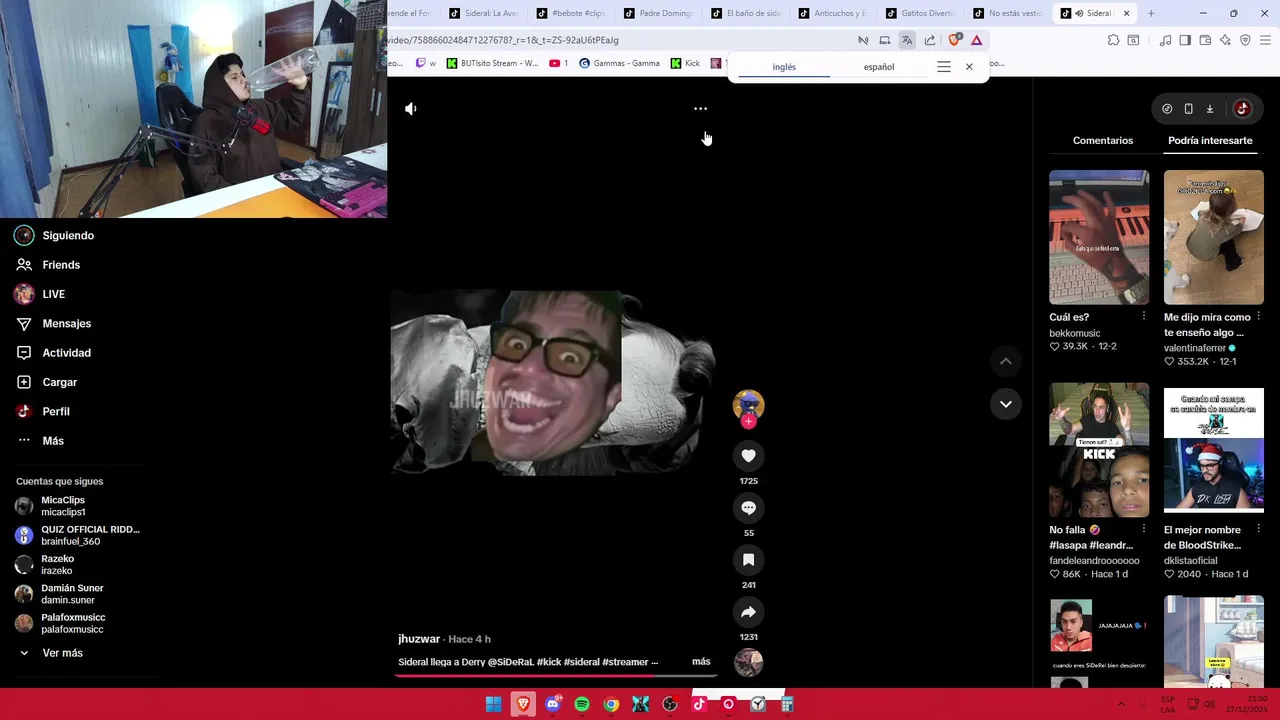The height and width of the screenshot is (720, 1280).
Task: Open the 'No falla' KICK video thumbnail
Action: tap(1099, 450)
